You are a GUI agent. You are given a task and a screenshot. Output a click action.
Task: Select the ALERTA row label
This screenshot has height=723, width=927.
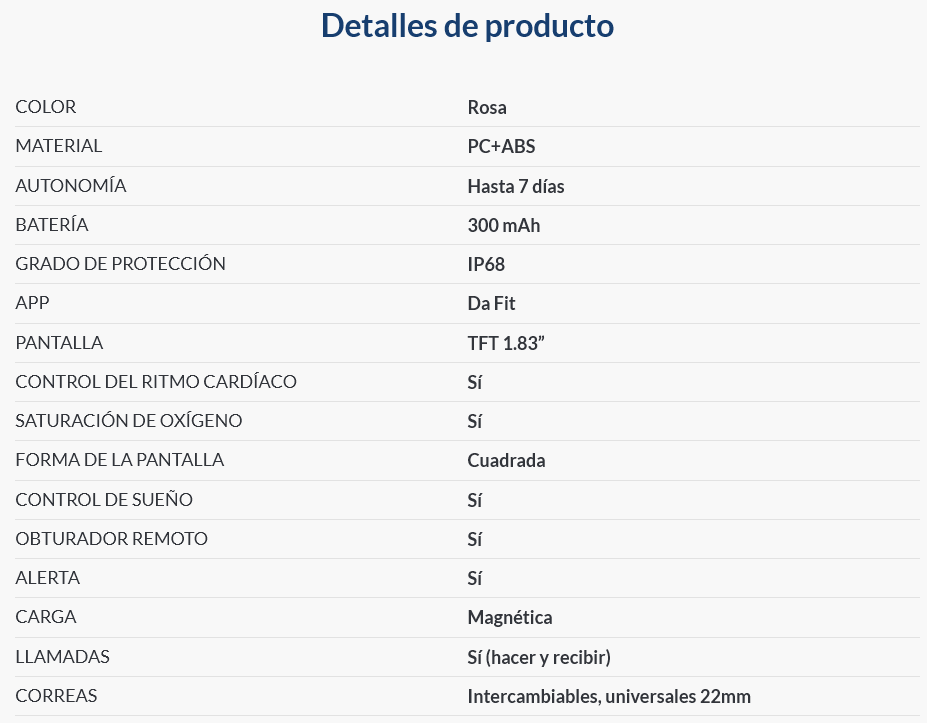(48, 578)
